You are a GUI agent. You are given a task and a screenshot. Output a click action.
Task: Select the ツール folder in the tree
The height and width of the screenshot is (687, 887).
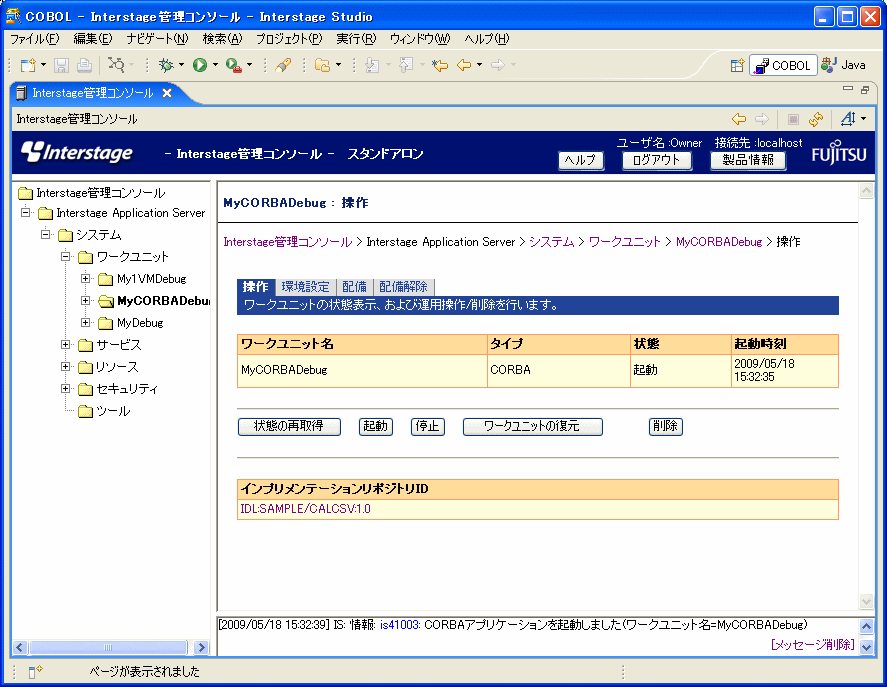coord(104,411)
